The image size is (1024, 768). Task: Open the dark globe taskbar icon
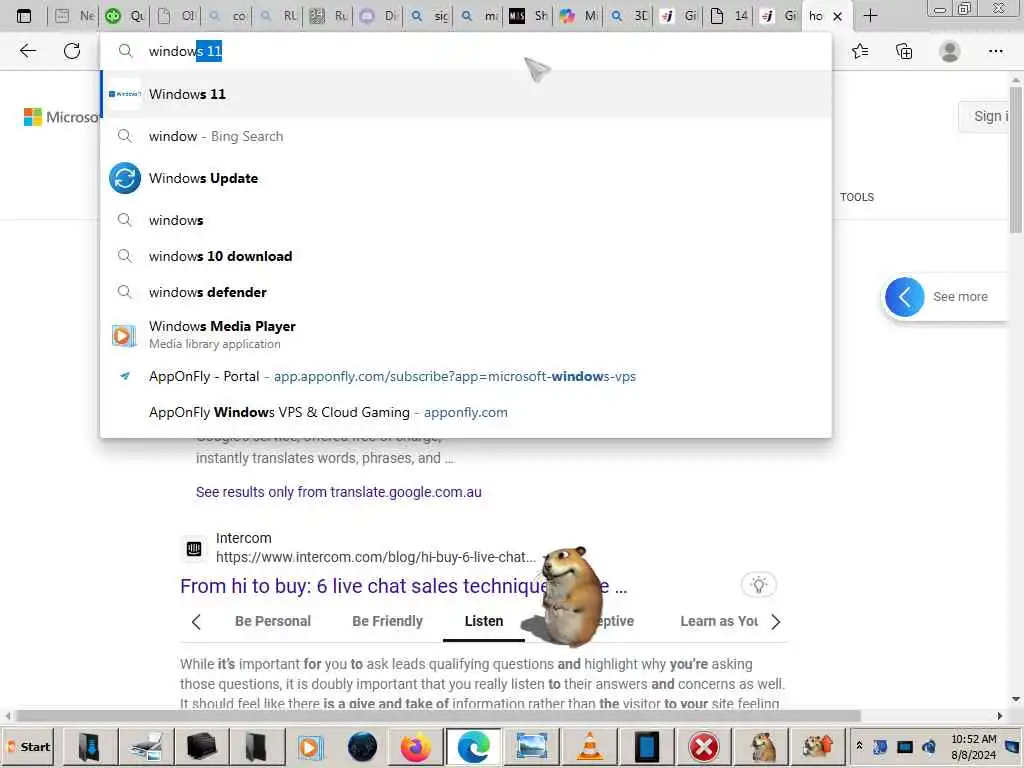point(362,746)
